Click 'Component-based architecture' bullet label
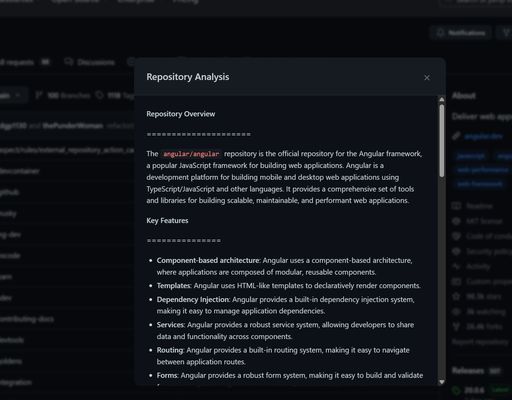Screen dimensions: 512x400 click(208, 260)
